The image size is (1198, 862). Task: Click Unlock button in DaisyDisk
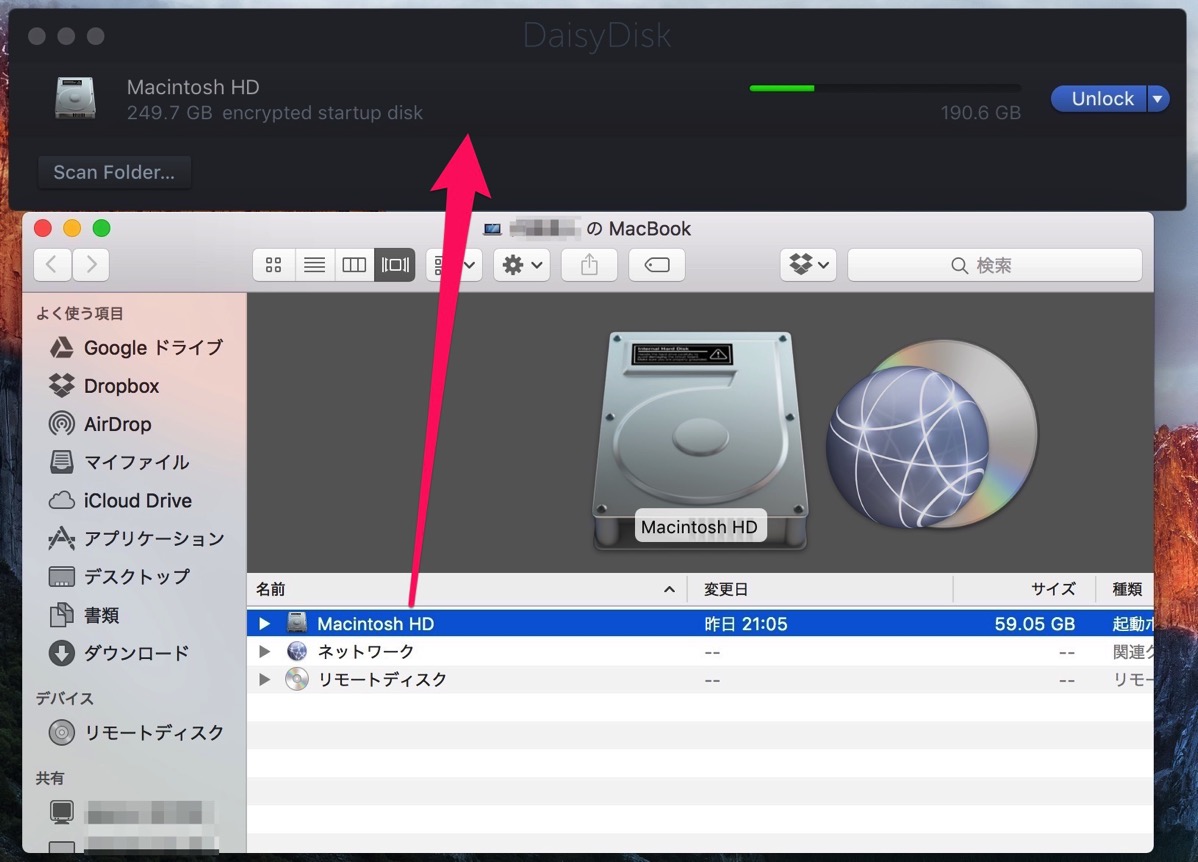coord(1099,99)
